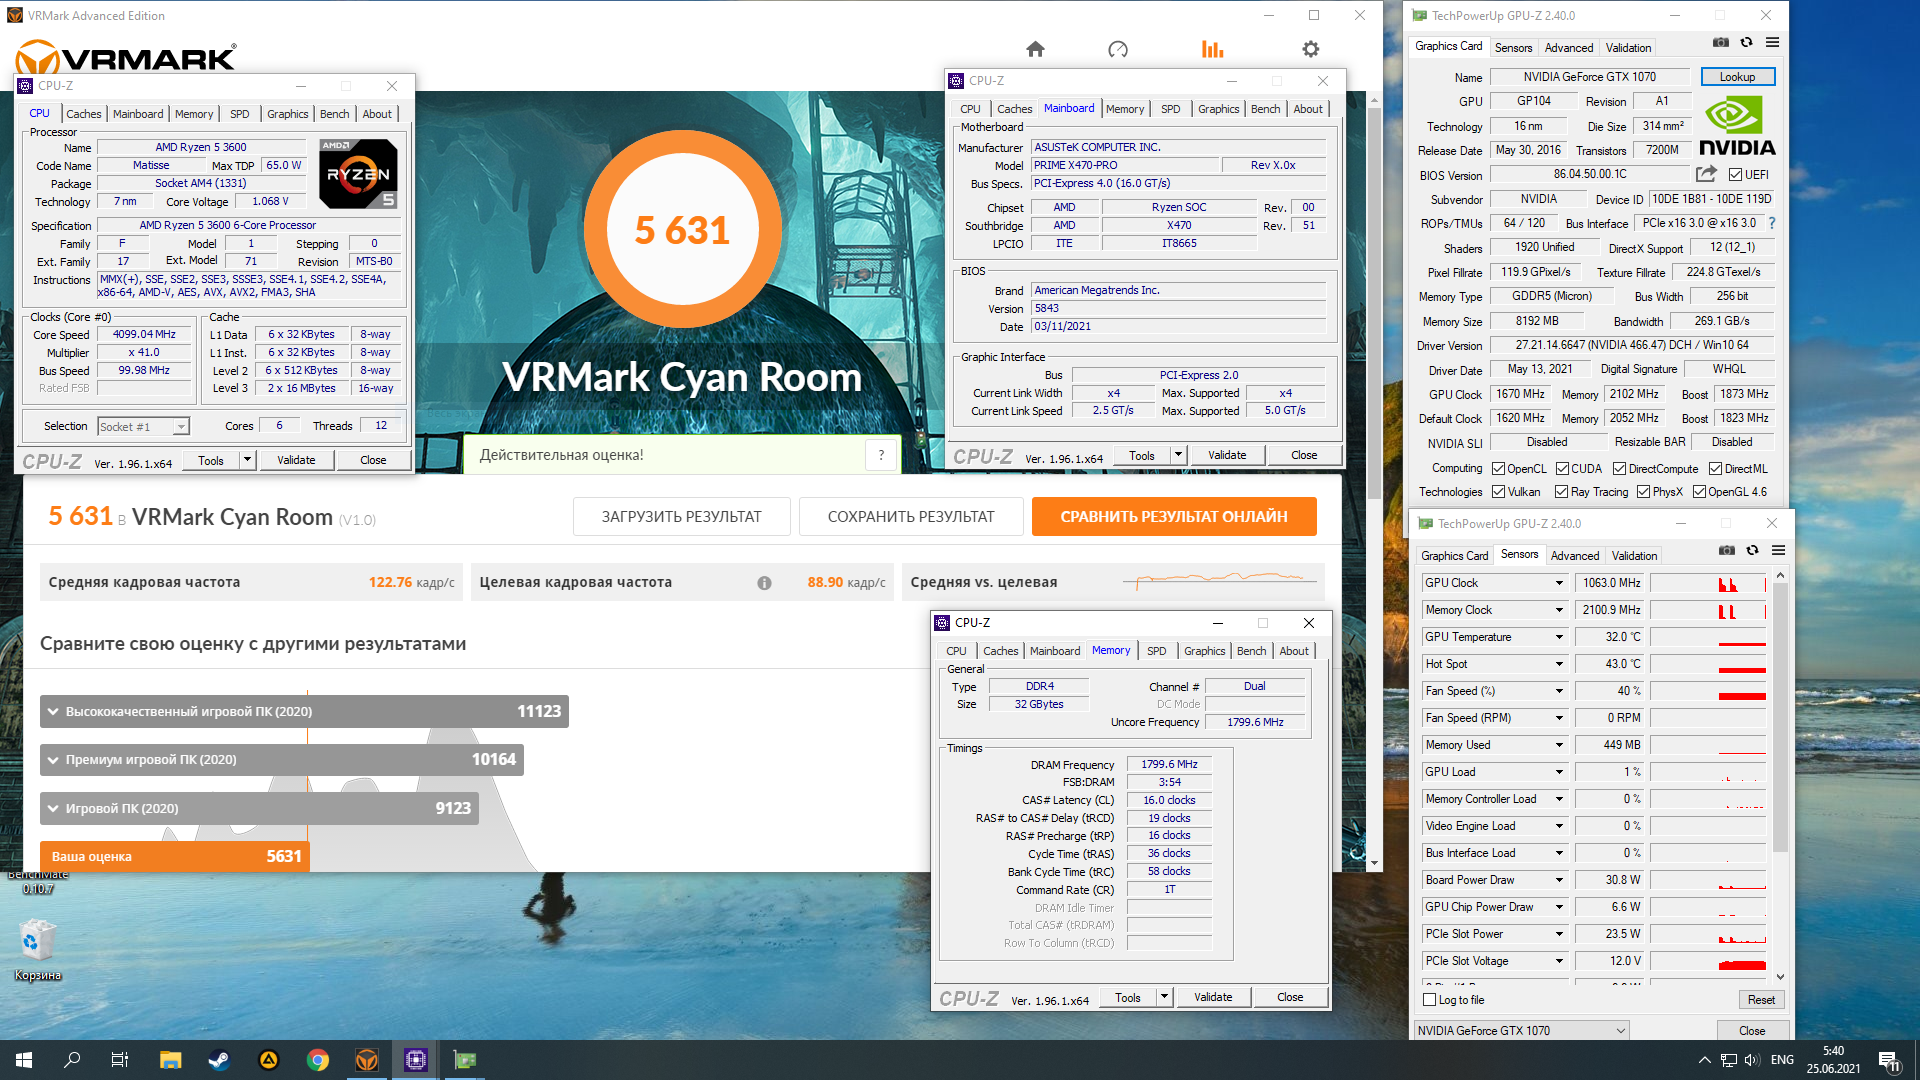Open the VRMark settings gear icon
The width and height of the screenshot is (1920, 1080).
click(x=1310, y=49)
